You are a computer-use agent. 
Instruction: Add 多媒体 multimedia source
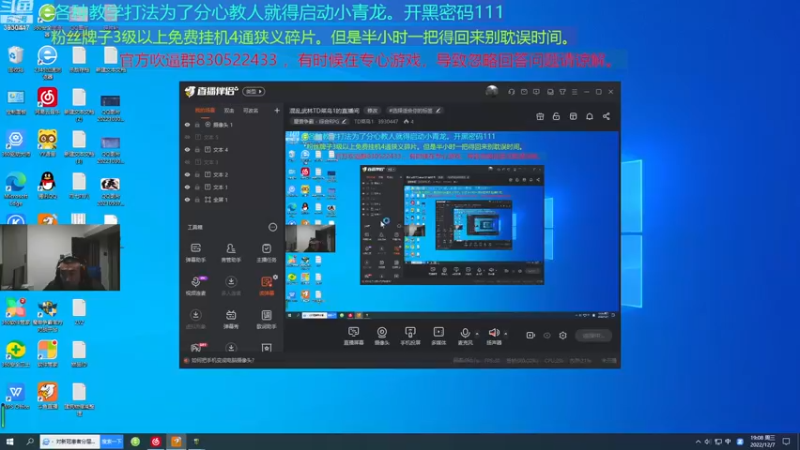(x=438, y=336)
